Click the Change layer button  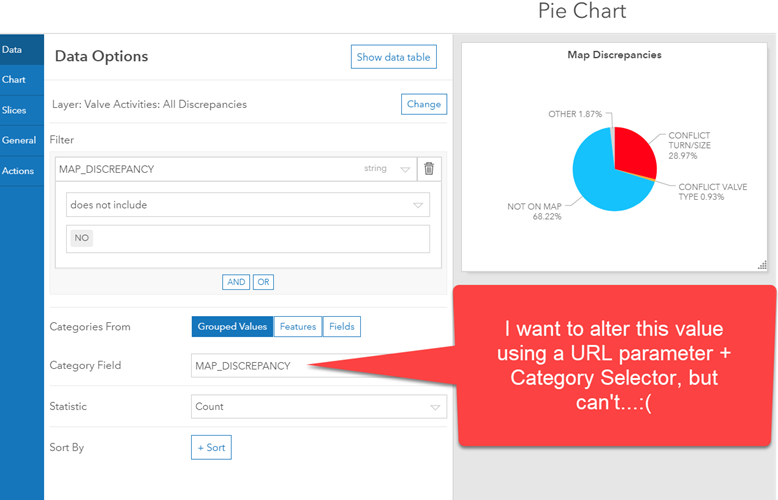(x=424, y=104)
